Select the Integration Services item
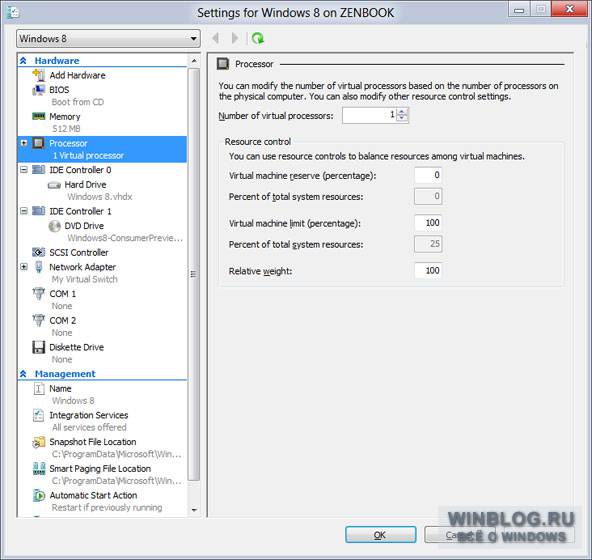 tap(89, 415)
